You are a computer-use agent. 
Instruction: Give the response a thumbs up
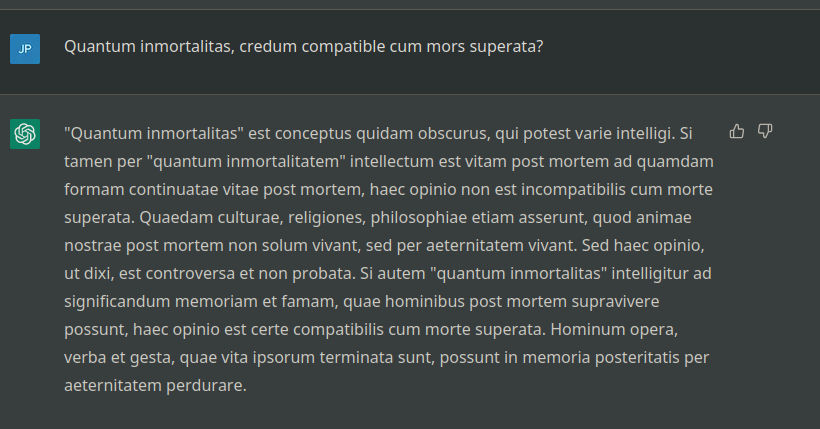coord(736,131)
